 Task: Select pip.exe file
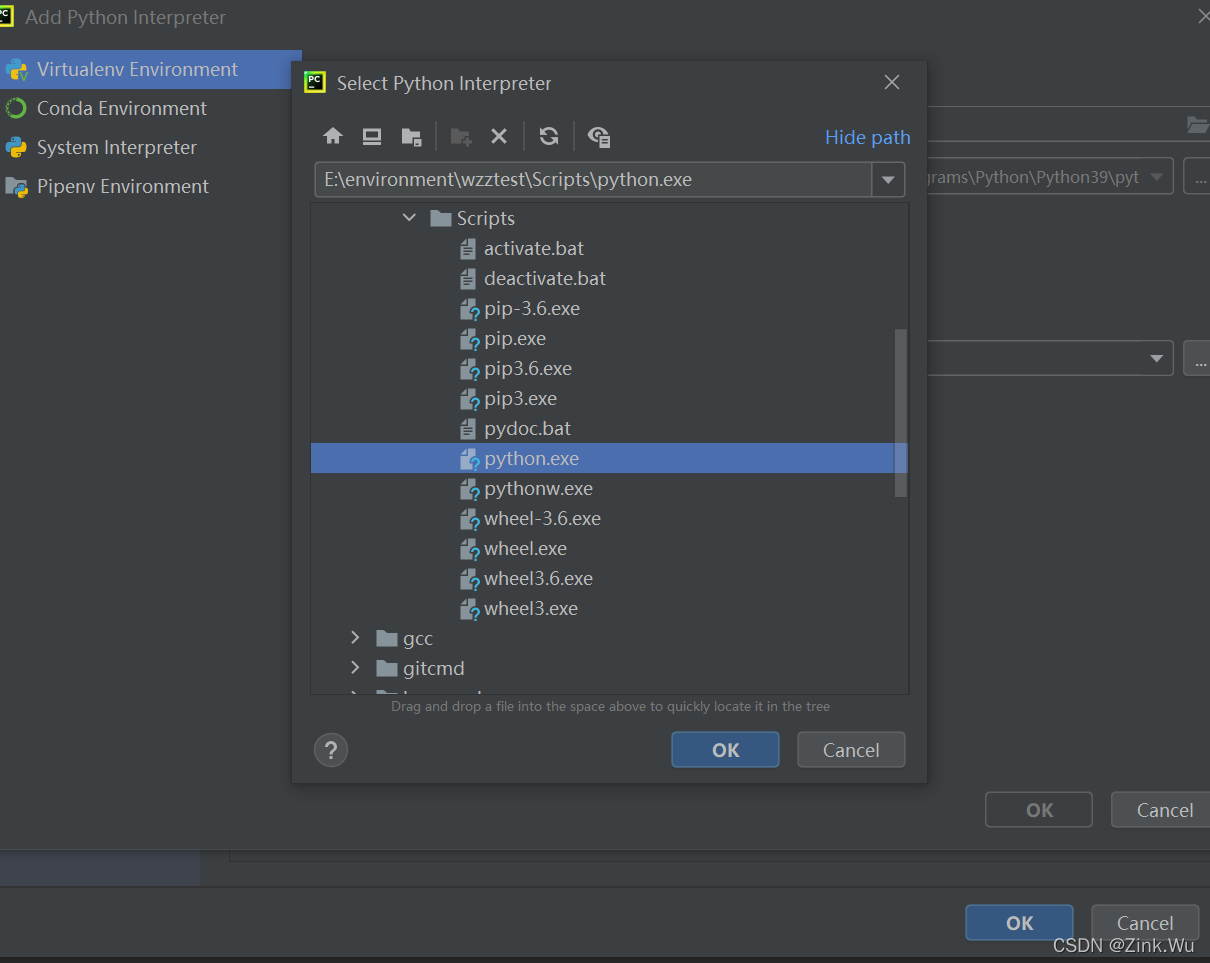coord(515,338)
